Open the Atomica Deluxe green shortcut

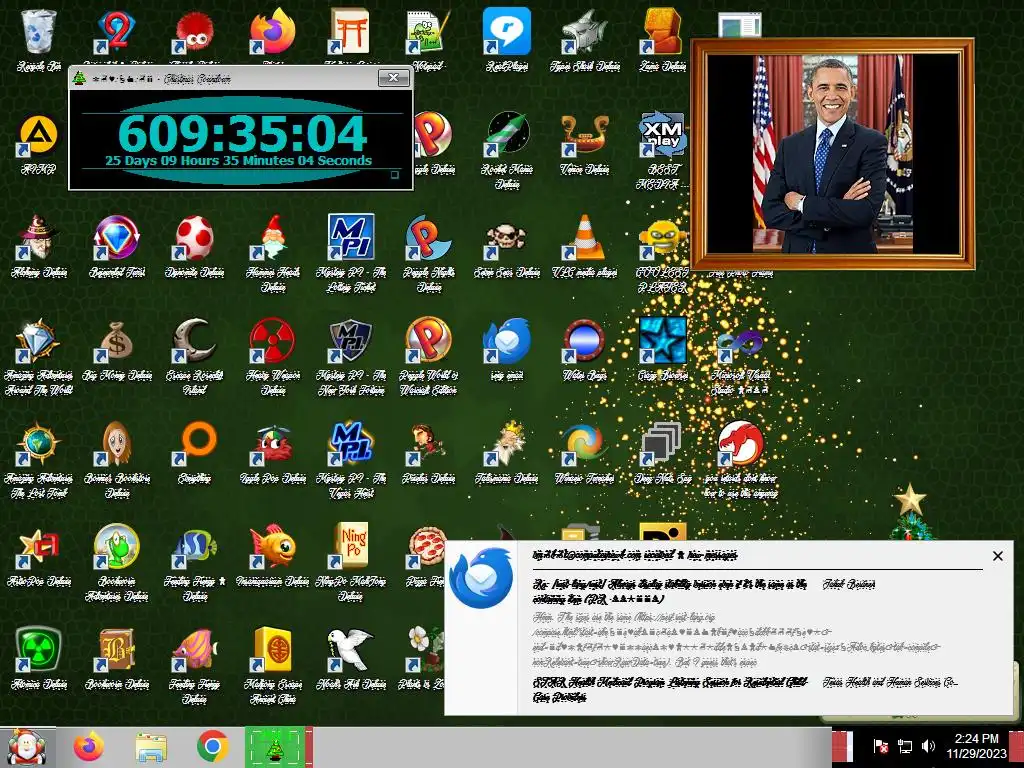(x=39, y=650)
